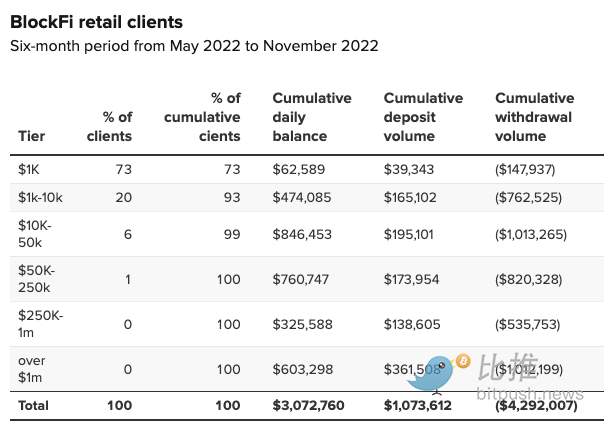
Task: Select the '$50K-250k' tier cell
Action: [37, 279]
